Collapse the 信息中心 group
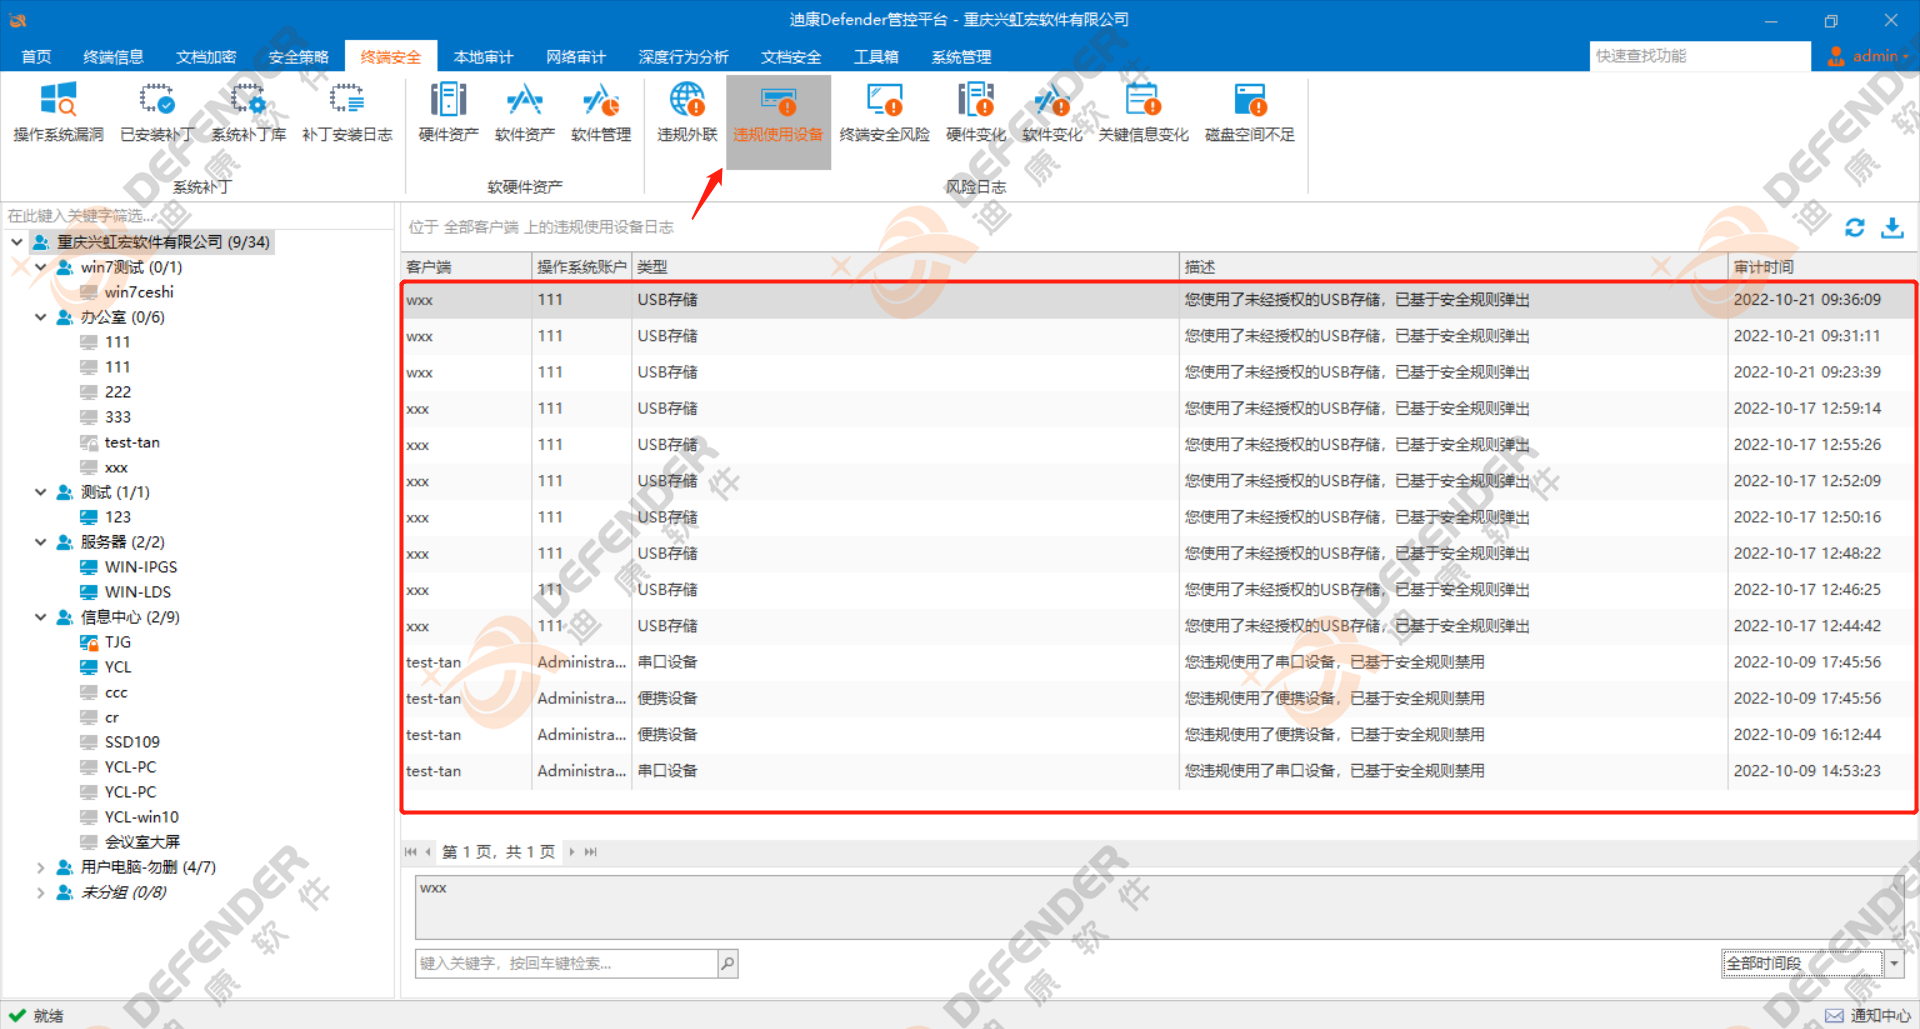Image resolution: width=1920 pixels, height=1029 pixels. pos(41,617)
